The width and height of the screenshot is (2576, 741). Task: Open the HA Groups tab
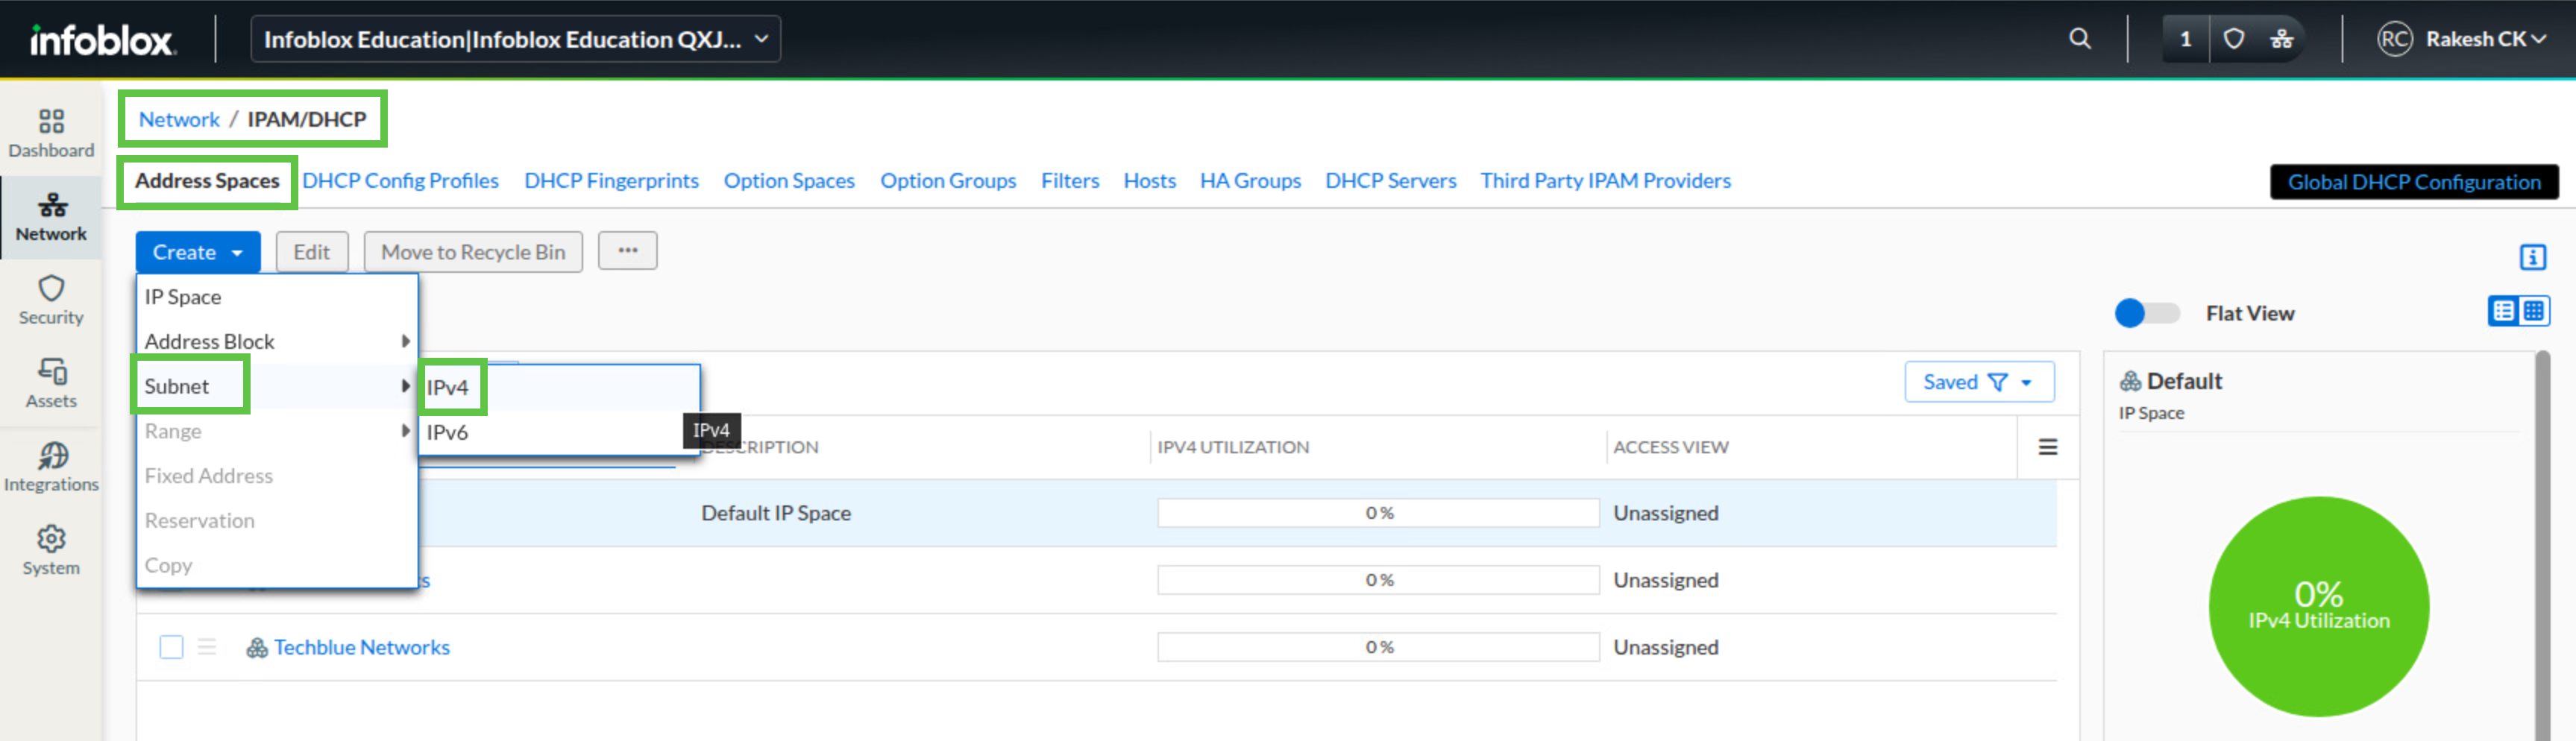(x=1250, y=181)
